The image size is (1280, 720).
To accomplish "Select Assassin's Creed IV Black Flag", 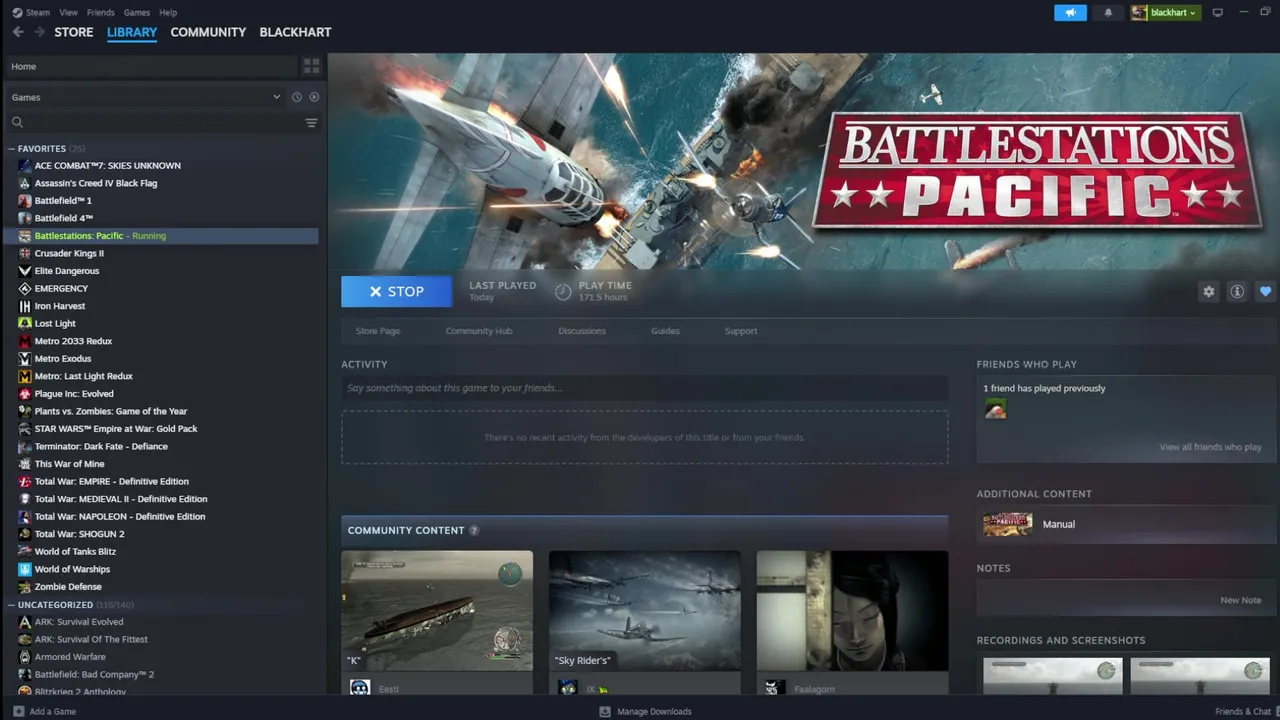I will click(95, 183).
